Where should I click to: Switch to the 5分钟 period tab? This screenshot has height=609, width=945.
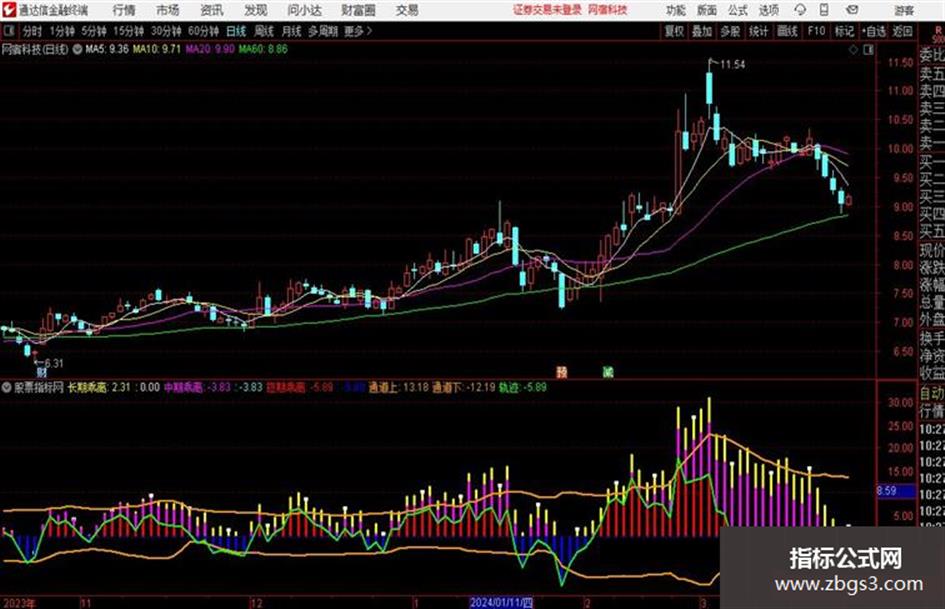coord(94,31)
